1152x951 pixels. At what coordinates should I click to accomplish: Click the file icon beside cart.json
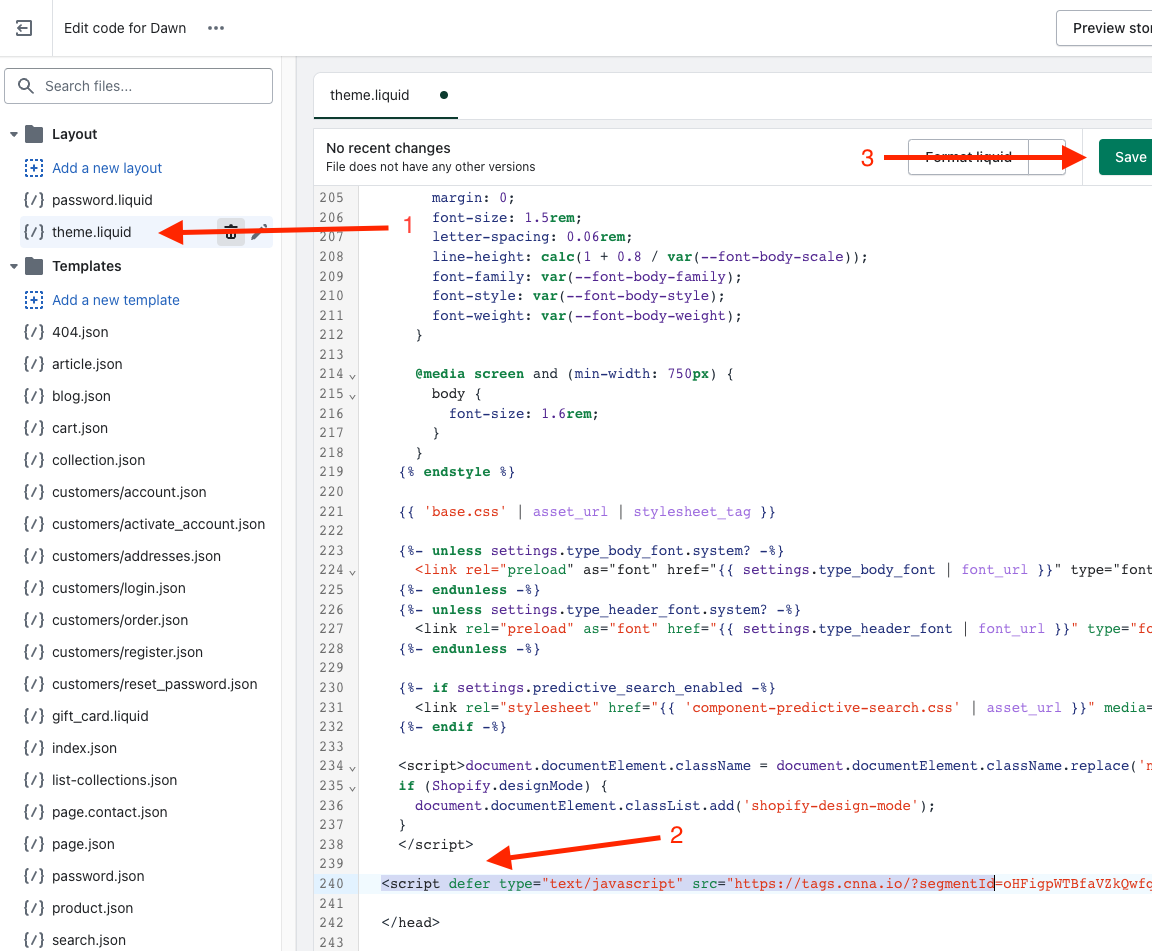34,427
